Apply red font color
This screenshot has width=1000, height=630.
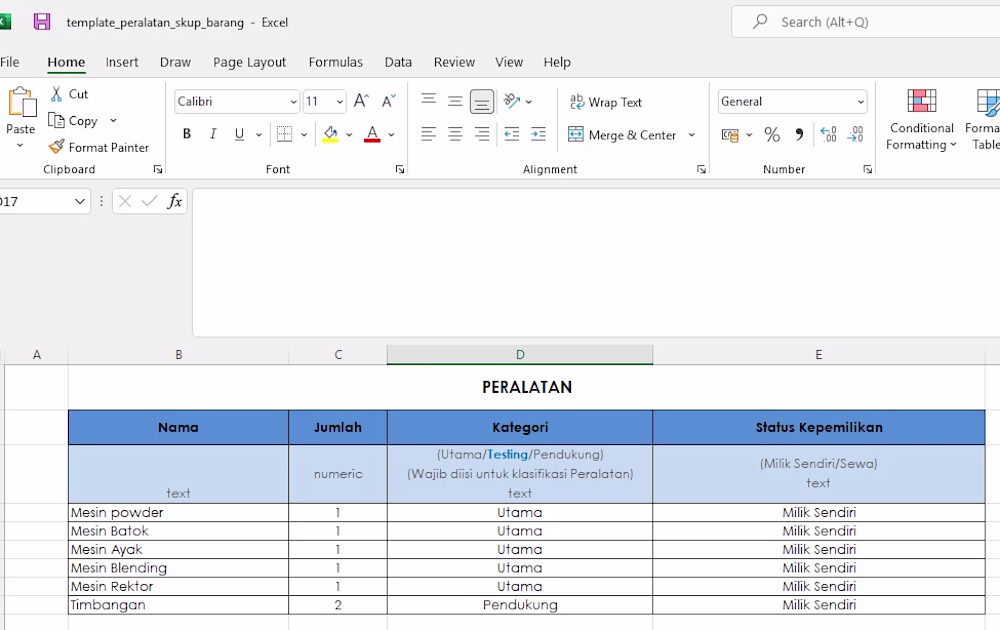coord(372,134)
